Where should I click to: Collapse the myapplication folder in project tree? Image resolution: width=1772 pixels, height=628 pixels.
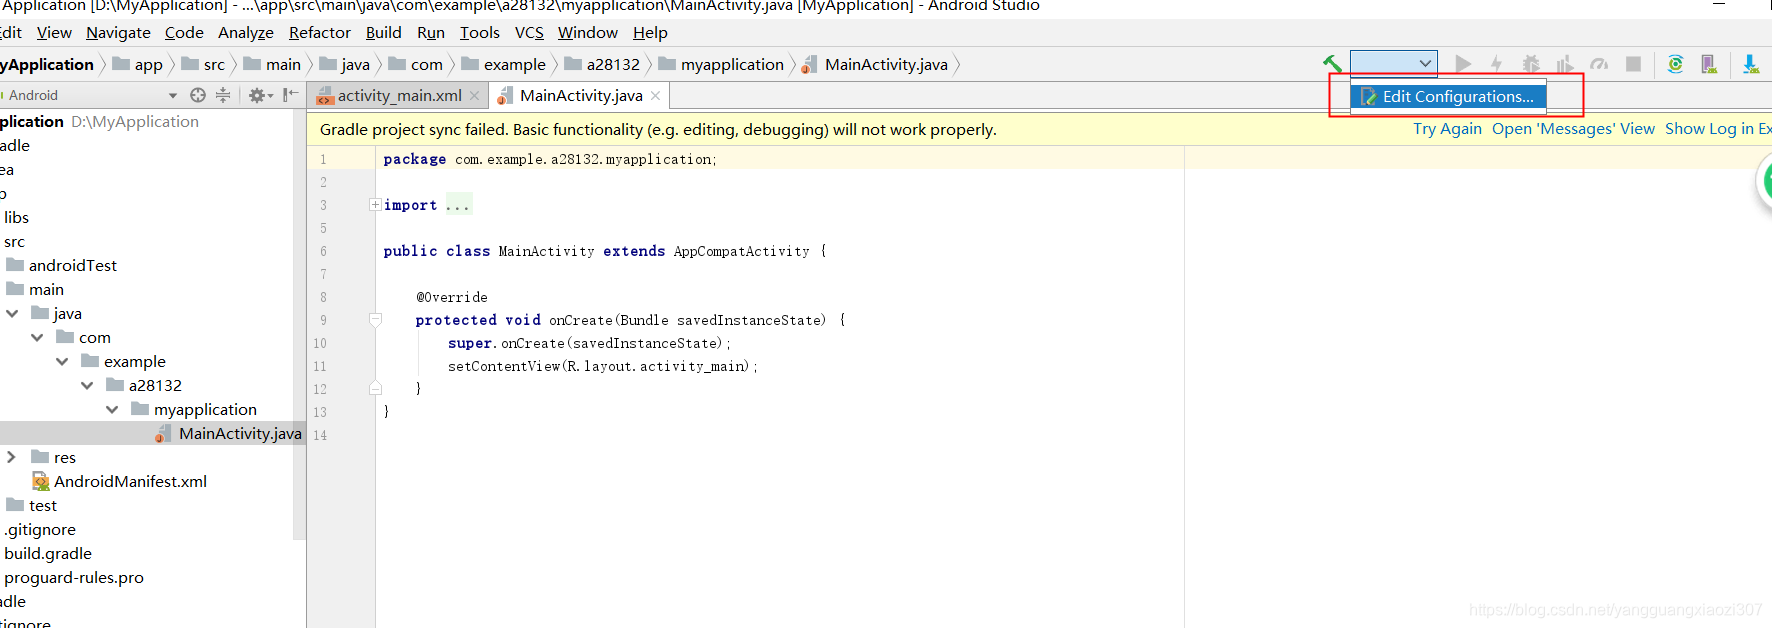112,410
